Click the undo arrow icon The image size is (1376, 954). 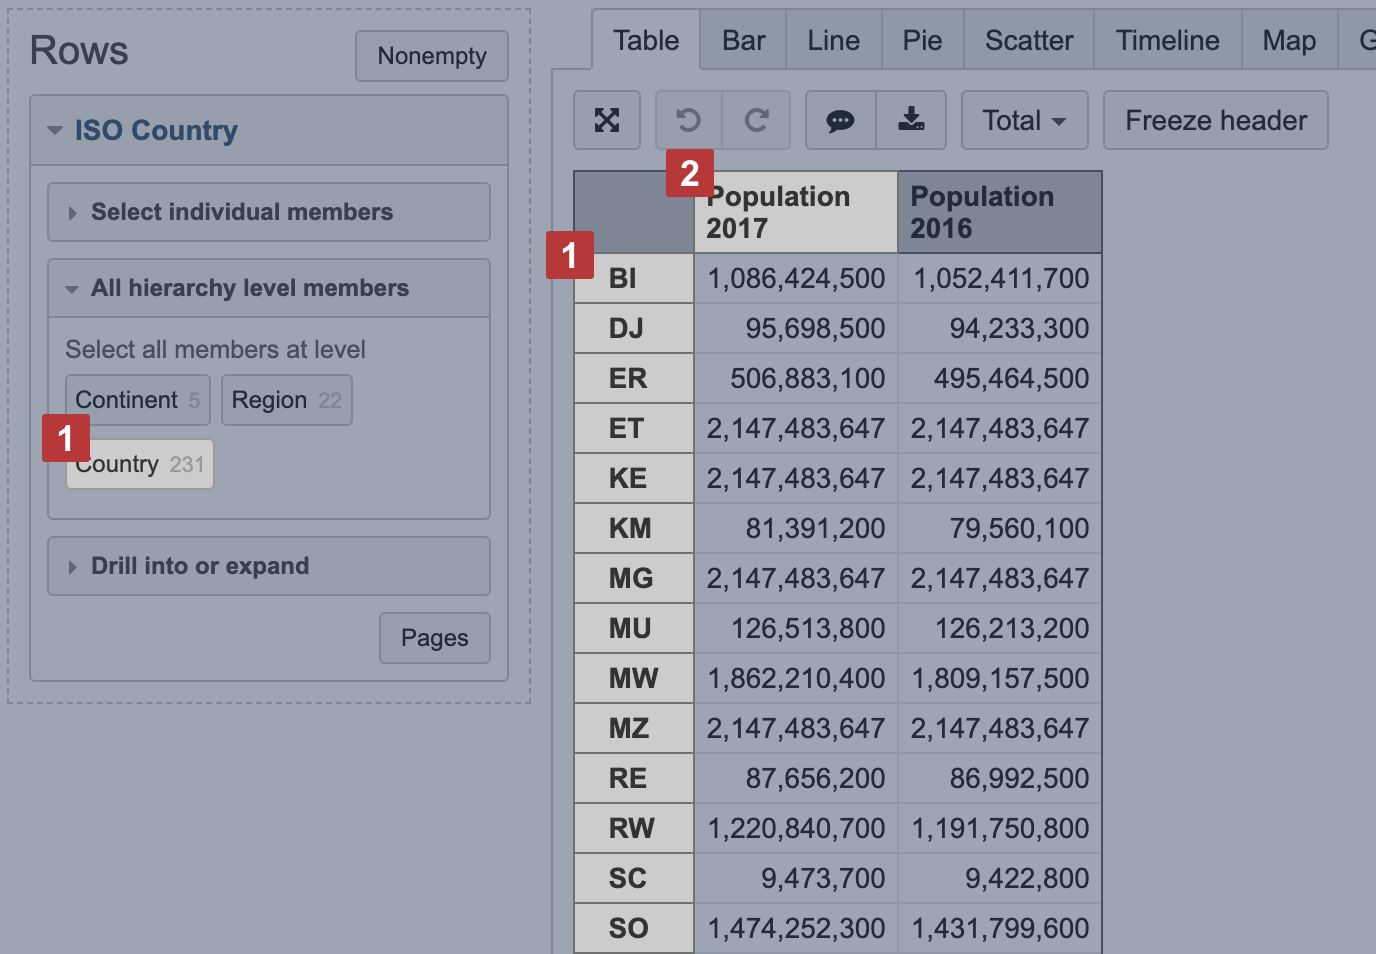[688, 120]
